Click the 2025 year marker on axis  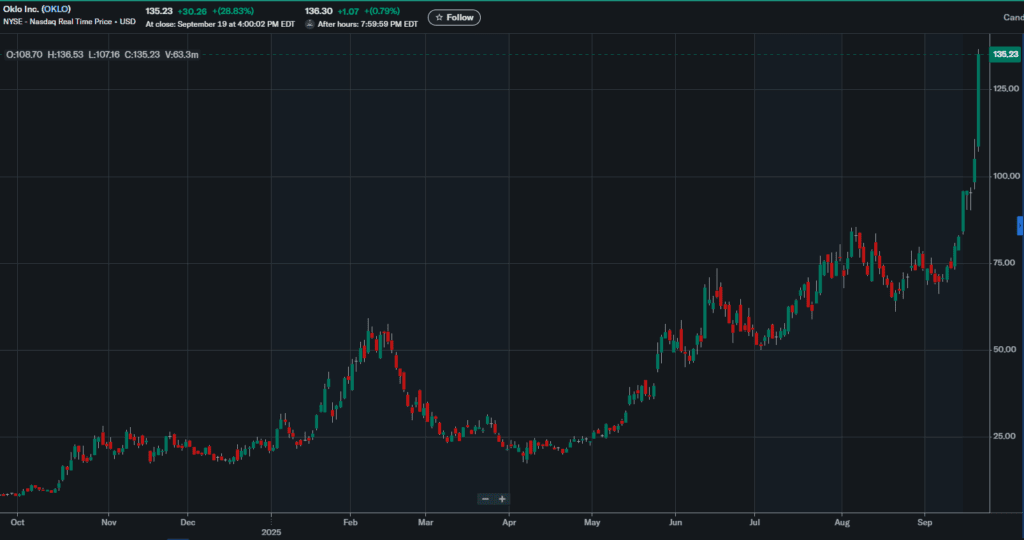point(273,532)
